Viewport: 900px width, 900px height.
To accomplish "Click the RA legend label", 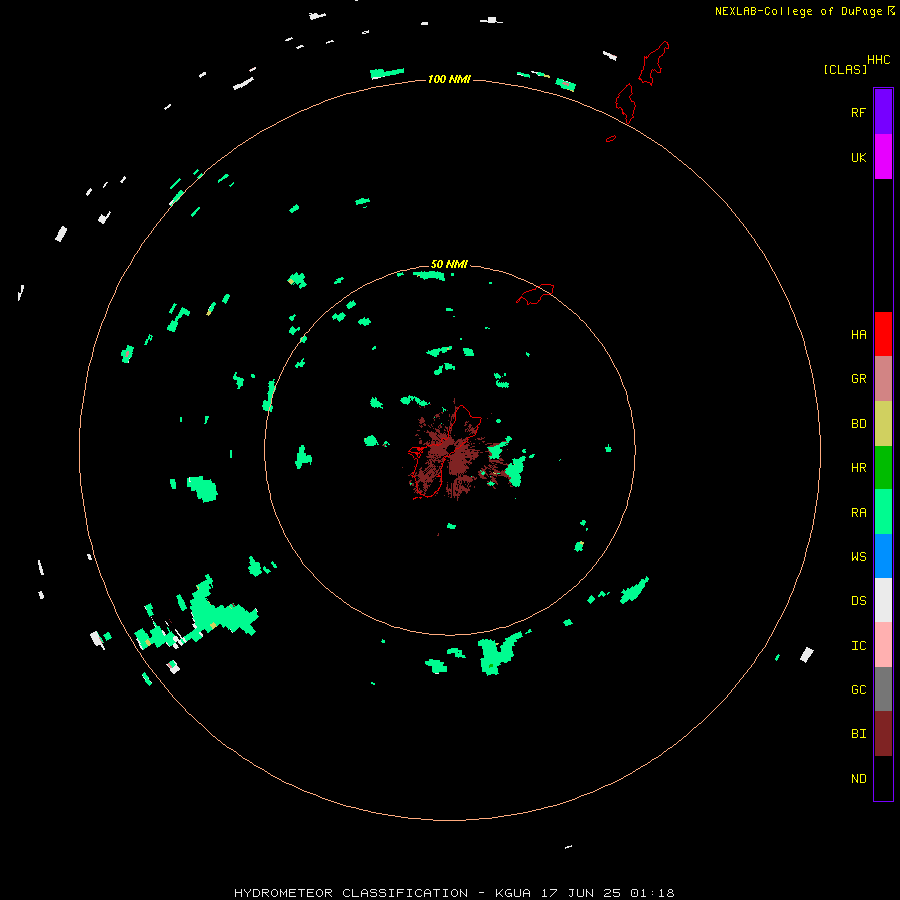I will click(x=858, y=513).
